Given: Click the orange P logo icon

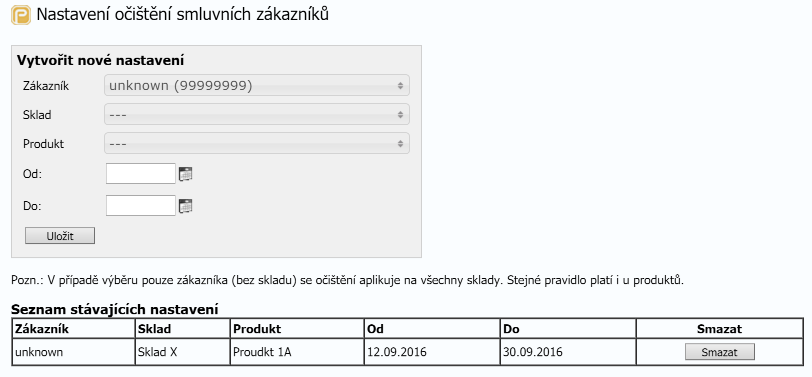Looking at the screenshot, I should click(x=21, y=14).
